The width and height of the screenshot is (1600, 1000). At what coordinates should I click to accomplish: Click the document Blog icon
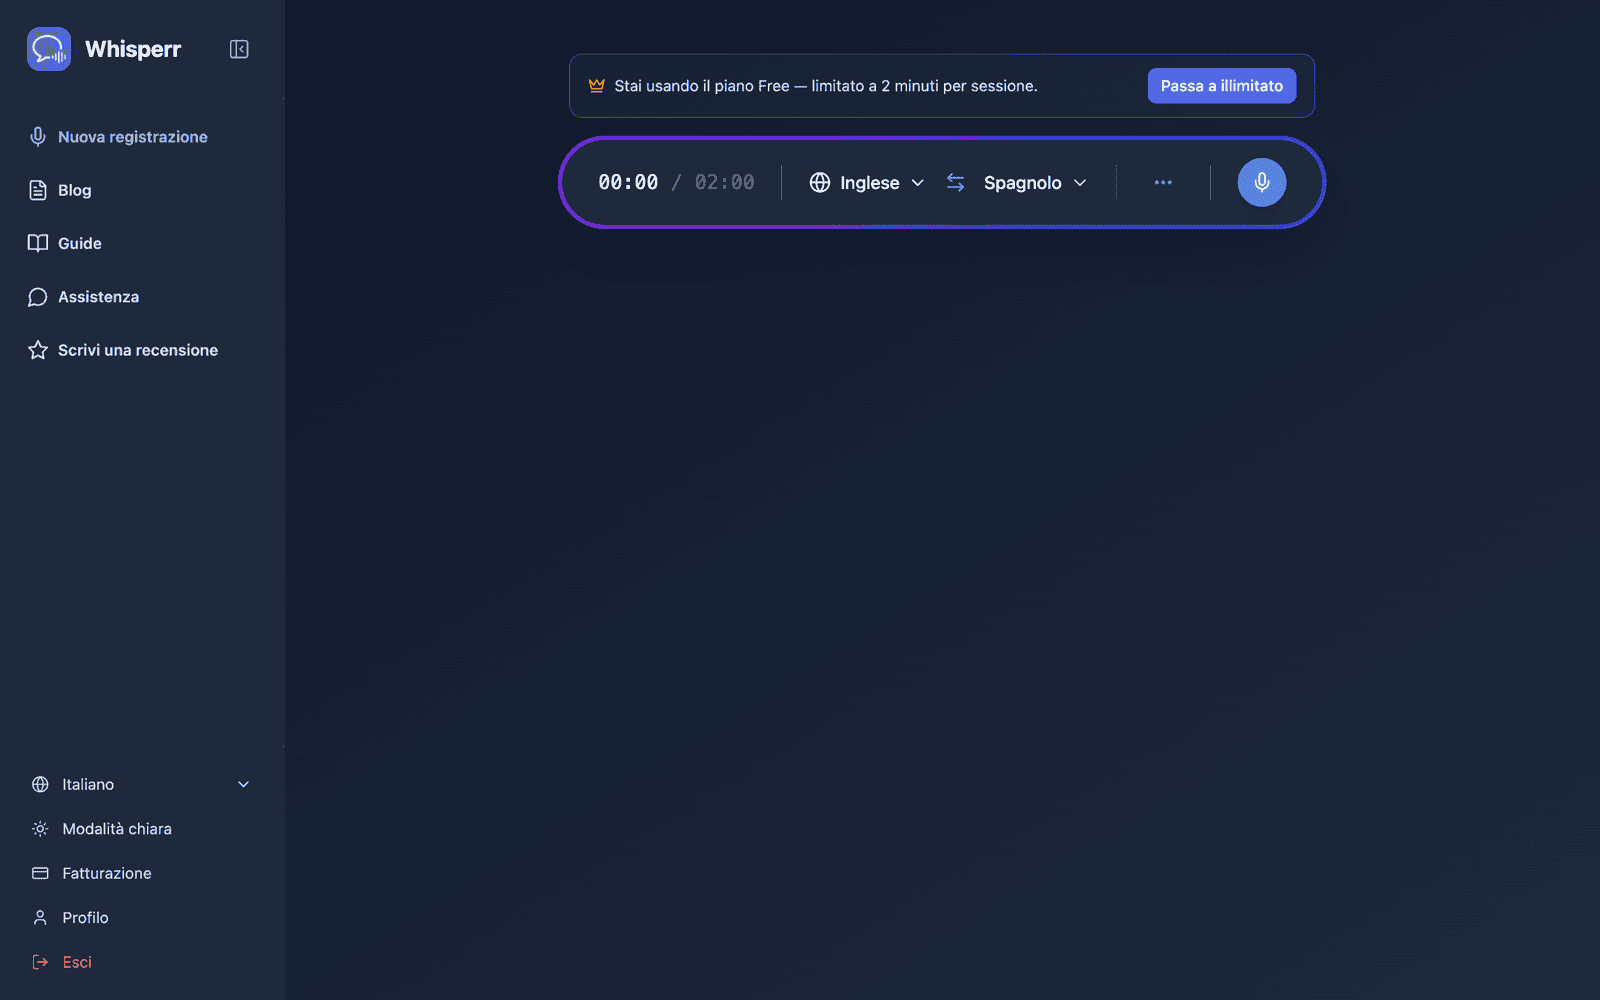coord(38,190)
